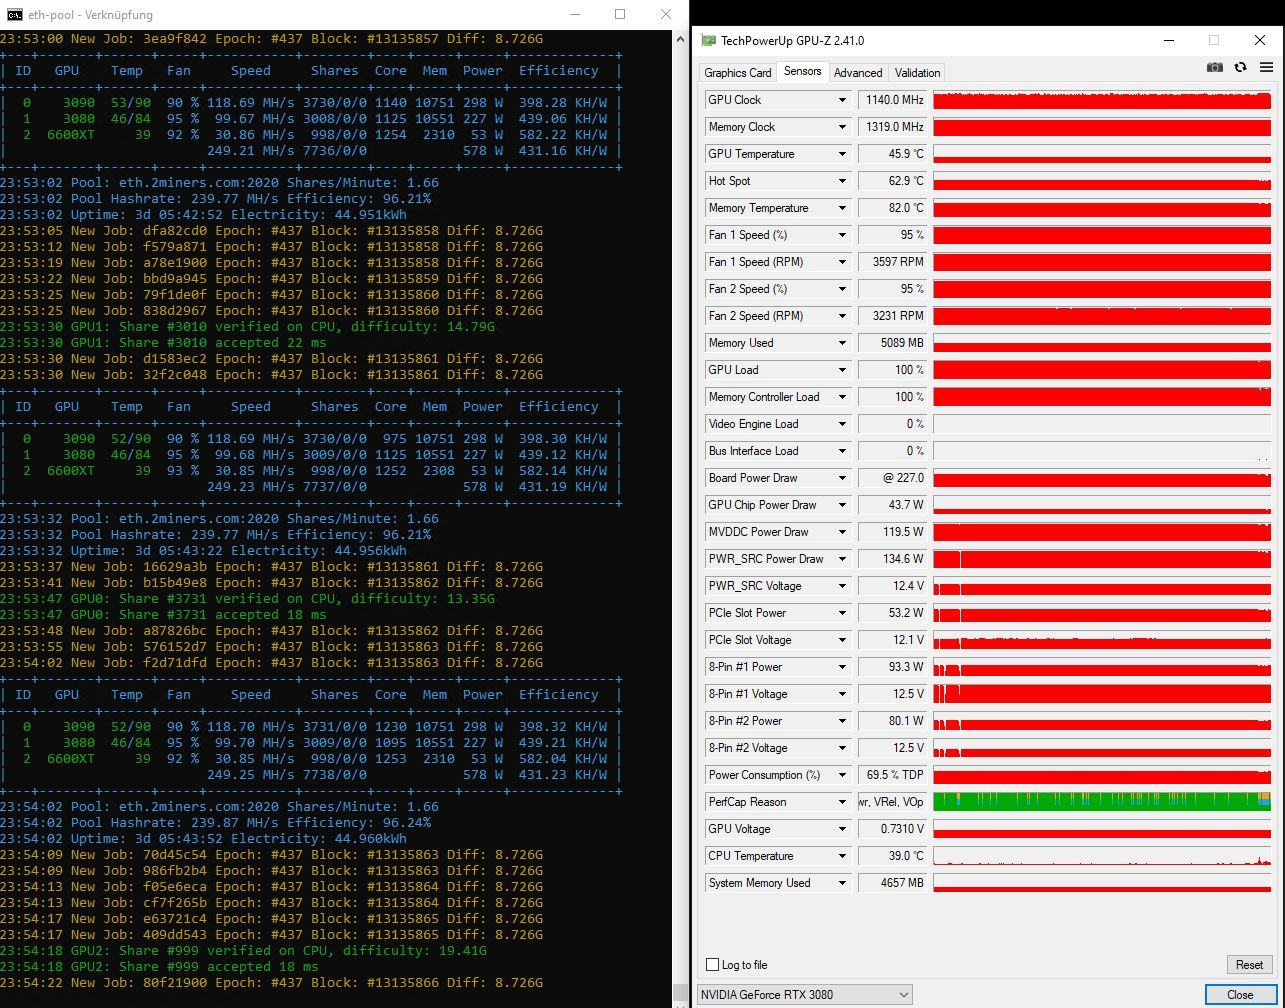Expand the Fan 1 Speed (%) dropdown
The height and width of the screenshot is (1008, 1285).
coord(842,235)
